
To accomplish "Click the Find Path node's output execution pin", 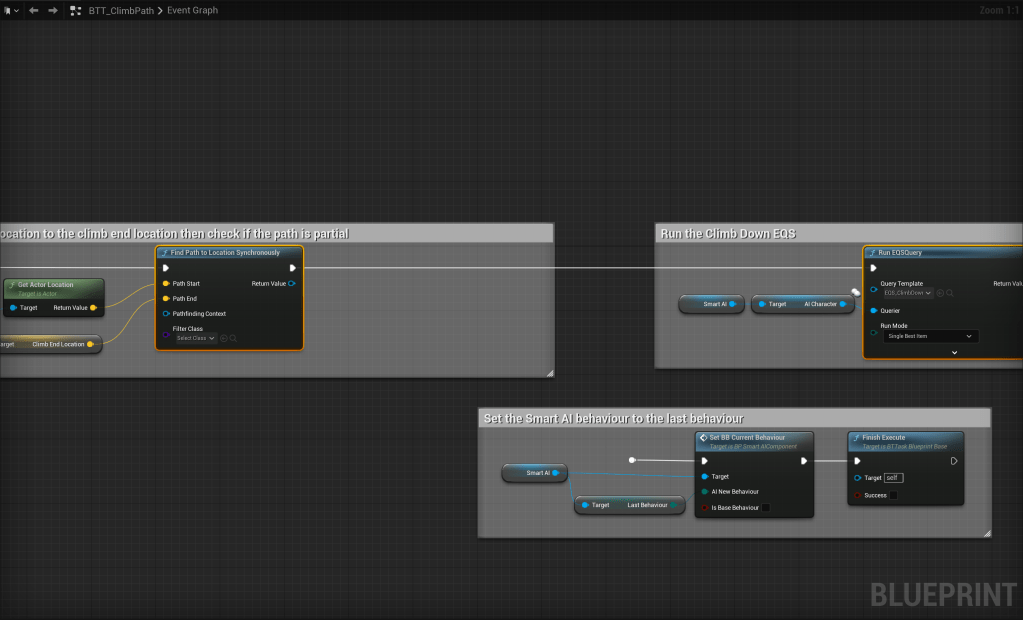I will 292,268.
